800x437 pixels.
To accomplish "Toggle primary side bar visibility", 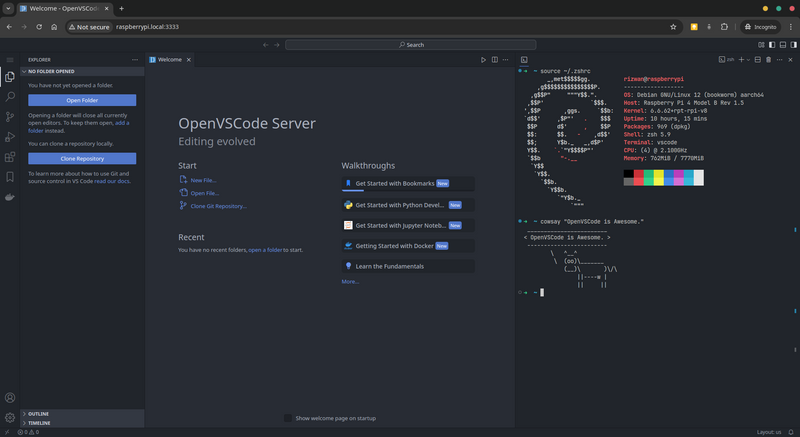I will pyautogui.click(x=772, y=45).
